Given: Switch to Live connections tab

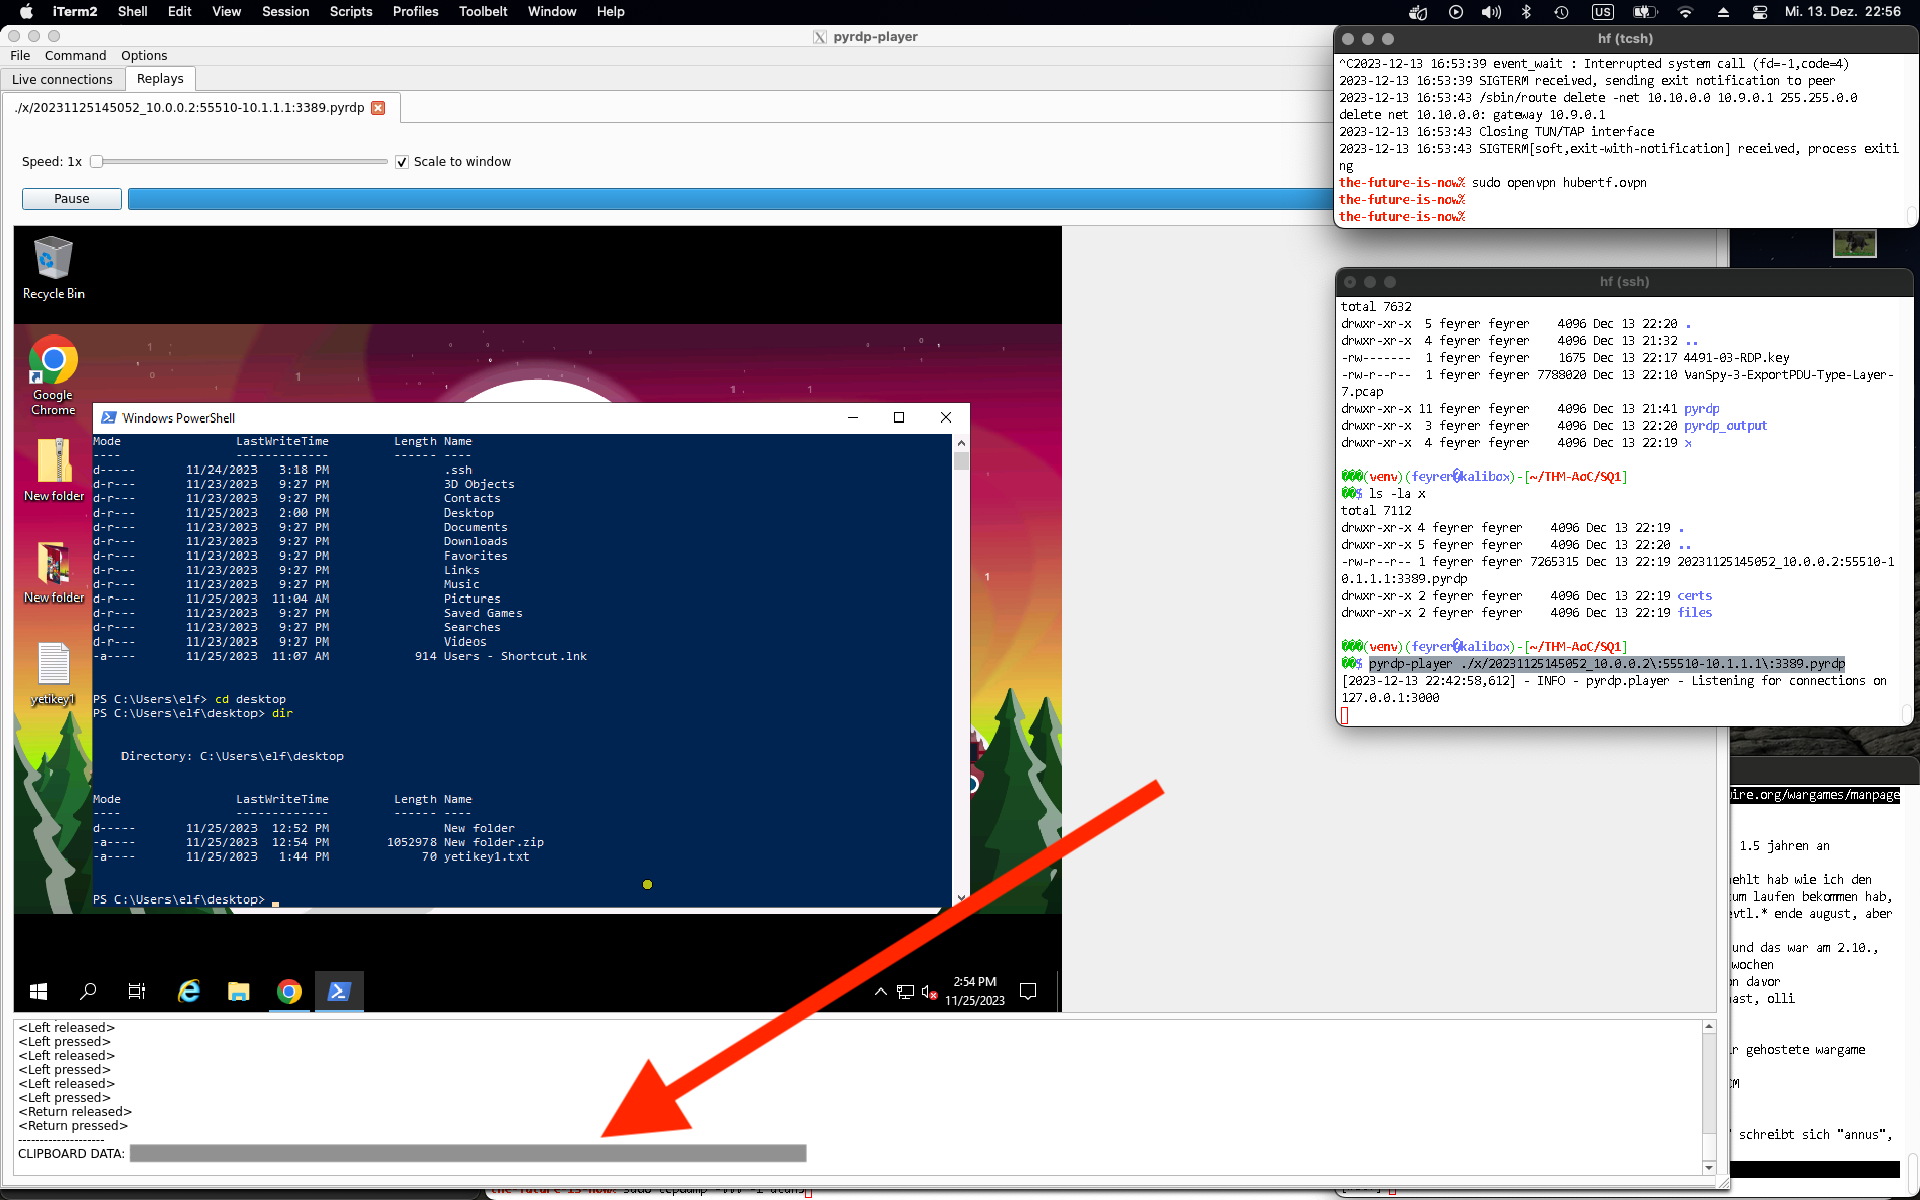Looking at the screenshot, I should pyautogui.click(x=62, y=79).
